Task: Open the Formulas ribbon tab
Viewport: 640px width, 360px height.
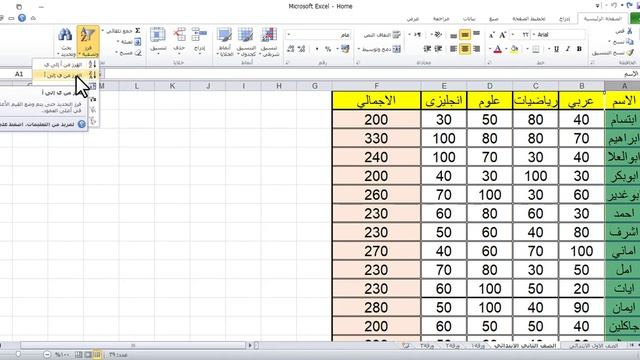Action: 494,19
